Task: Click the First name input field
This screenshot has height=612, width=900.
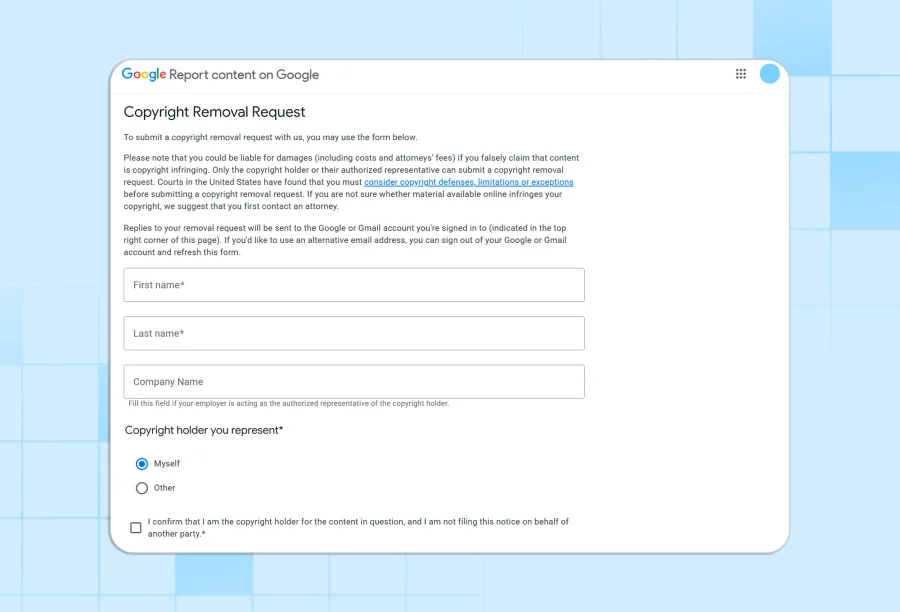Action: click(353, 285)
